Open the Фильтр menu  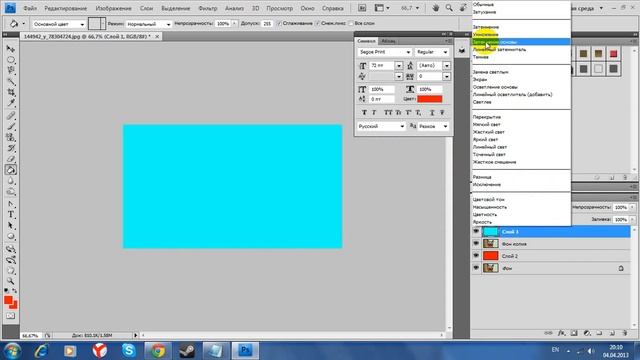[x=208, y=8]
